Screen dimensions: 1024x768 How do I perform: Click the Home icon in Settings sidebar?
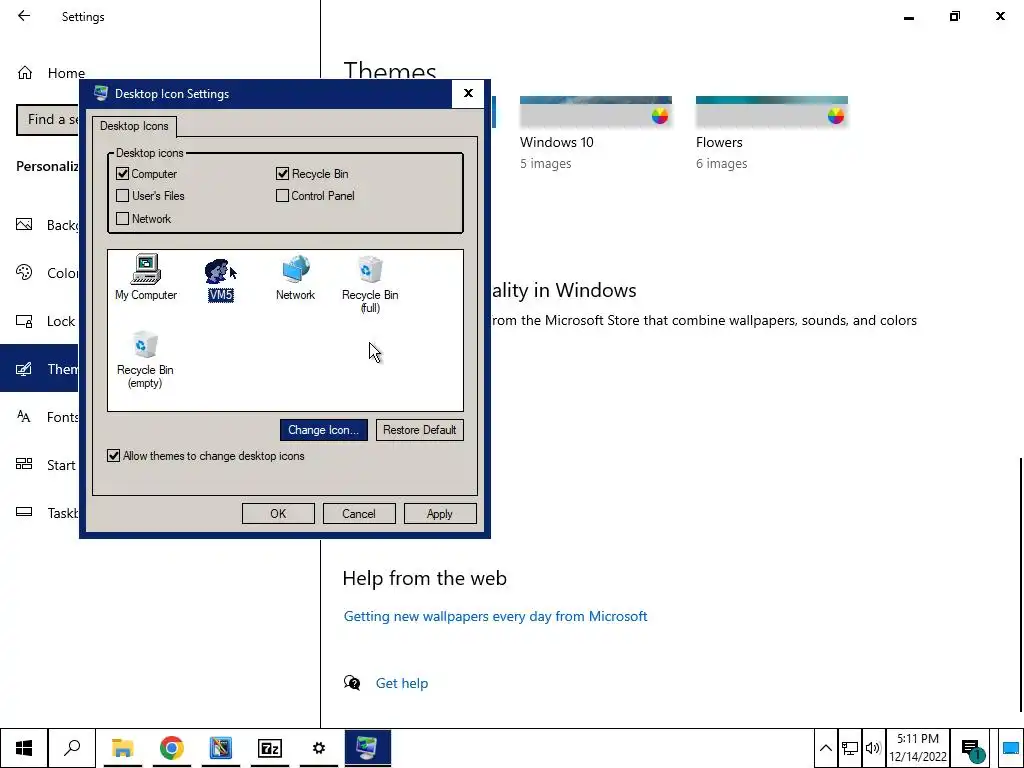pyautogui.click(x=25, y=72)
